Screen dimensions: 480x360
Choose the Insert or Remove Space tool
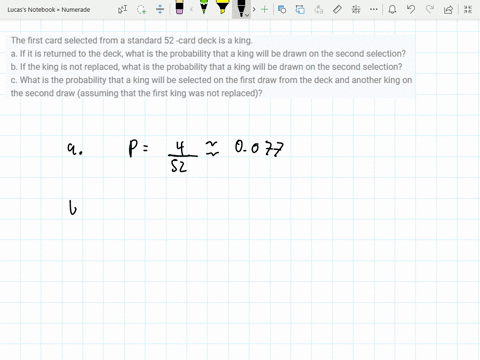160,9
